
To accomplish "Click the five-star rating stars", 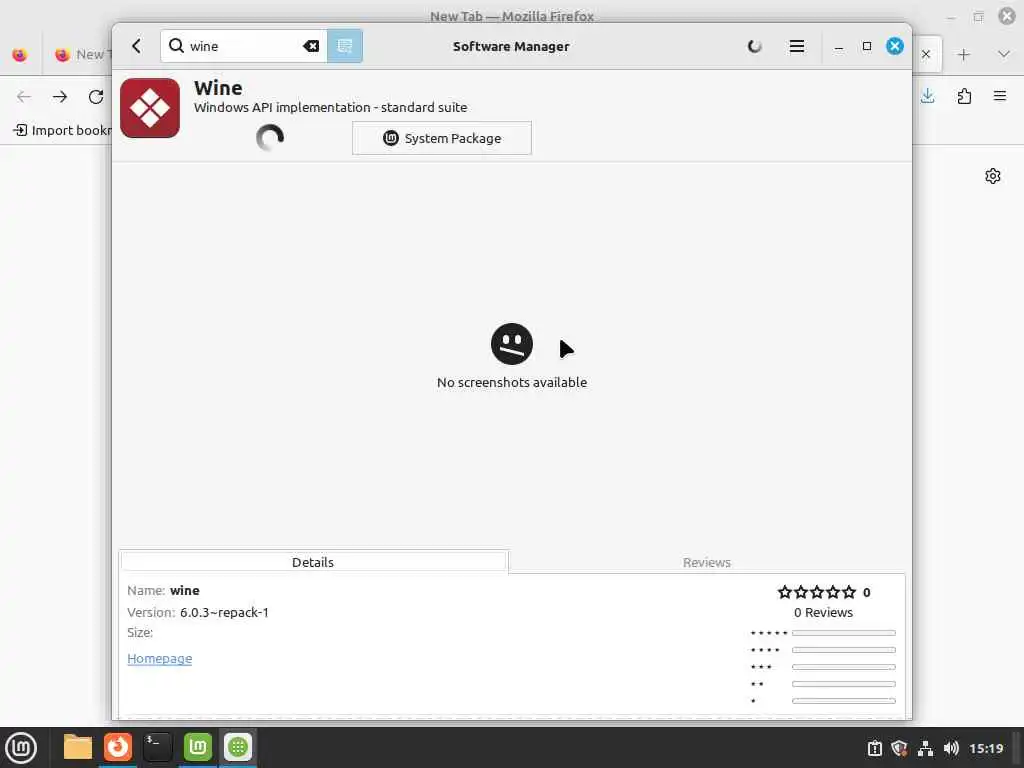I will [816, 592].
